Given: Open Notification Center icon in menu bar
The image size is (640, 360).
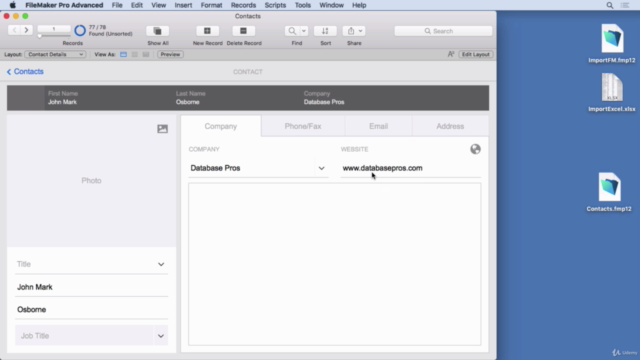Looking at the screenshot, I should coord(625,5).
